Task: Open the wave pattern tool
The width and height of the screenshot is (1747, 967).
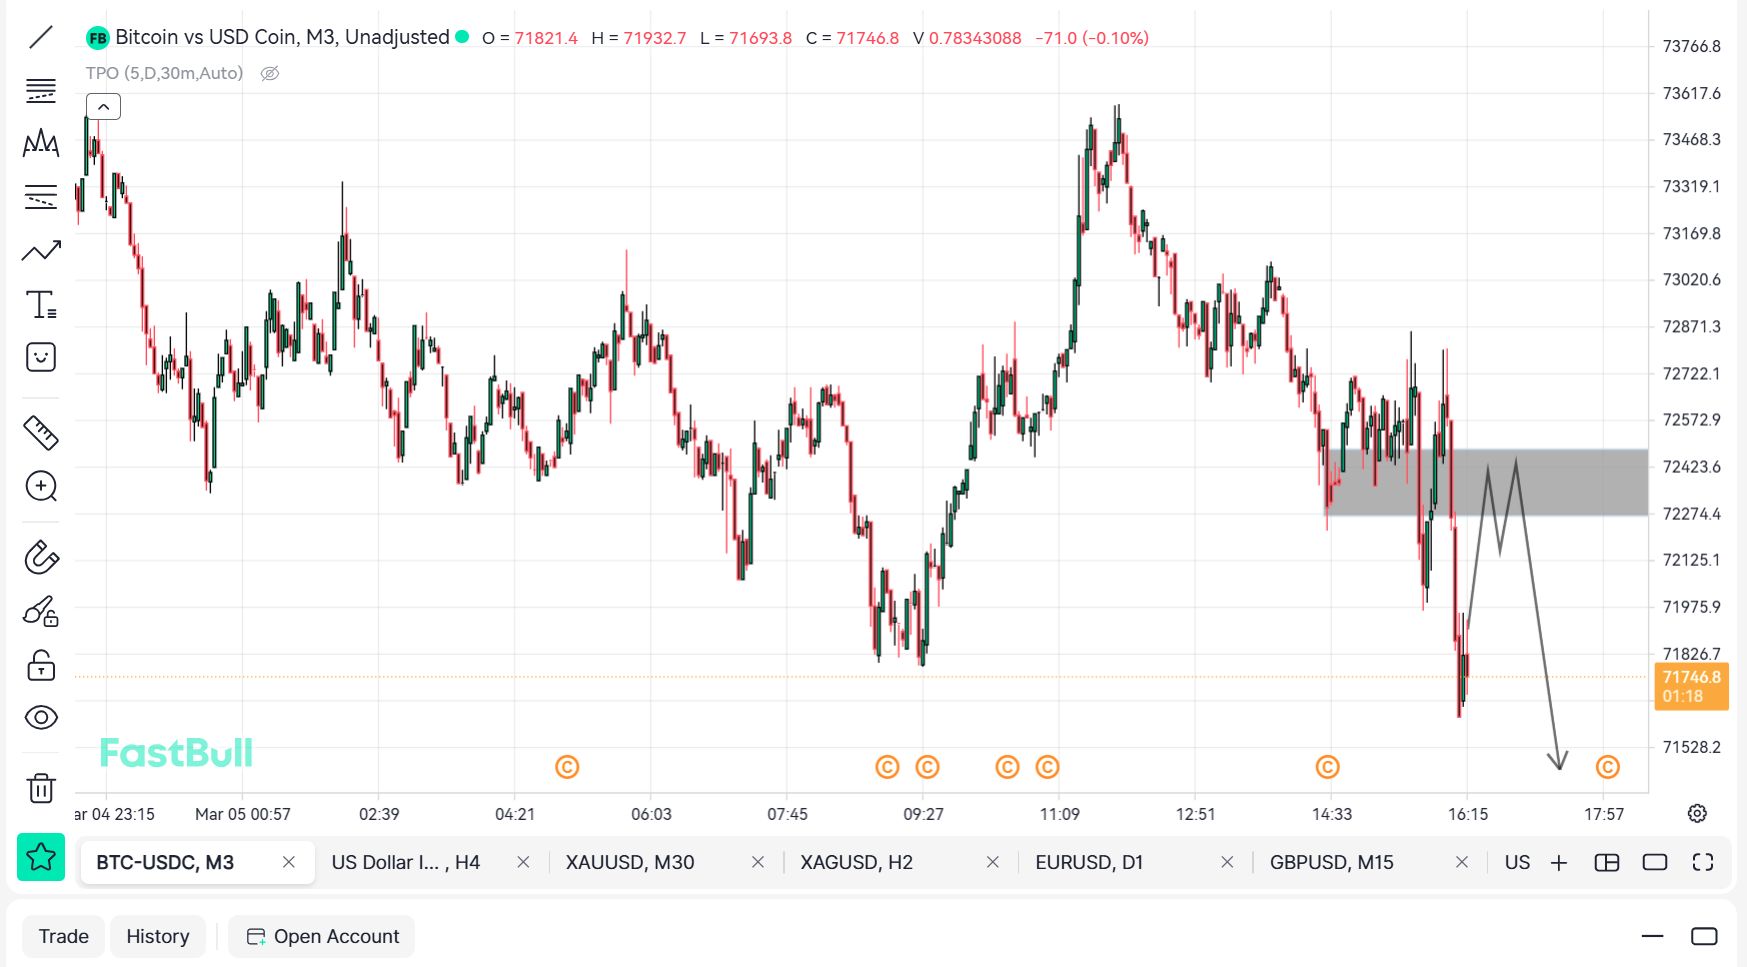Action: click(x=41, y=144)
